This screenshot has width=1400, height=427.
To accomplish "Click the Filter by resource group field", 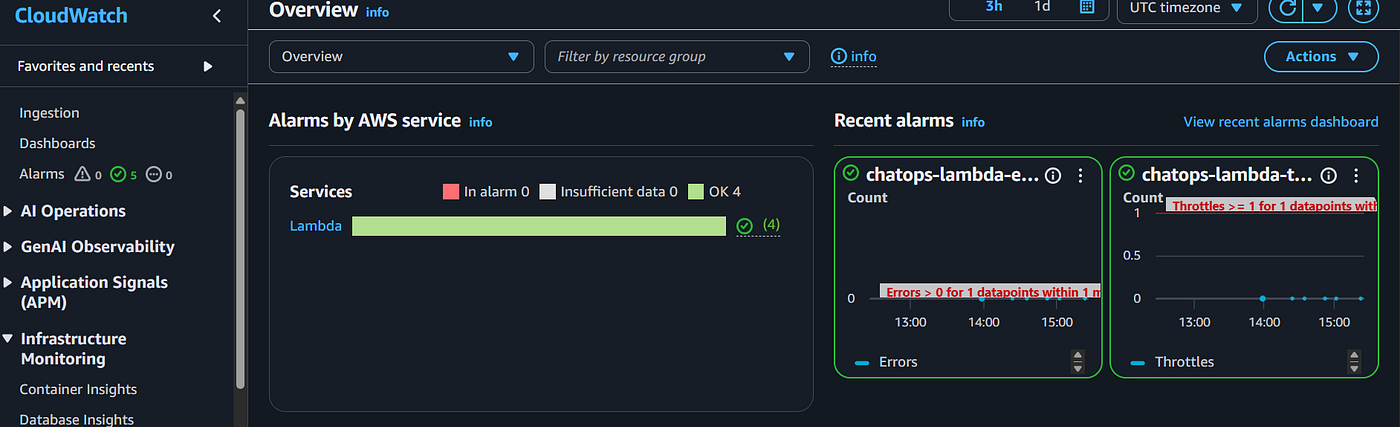I will [x=677, y=57].
